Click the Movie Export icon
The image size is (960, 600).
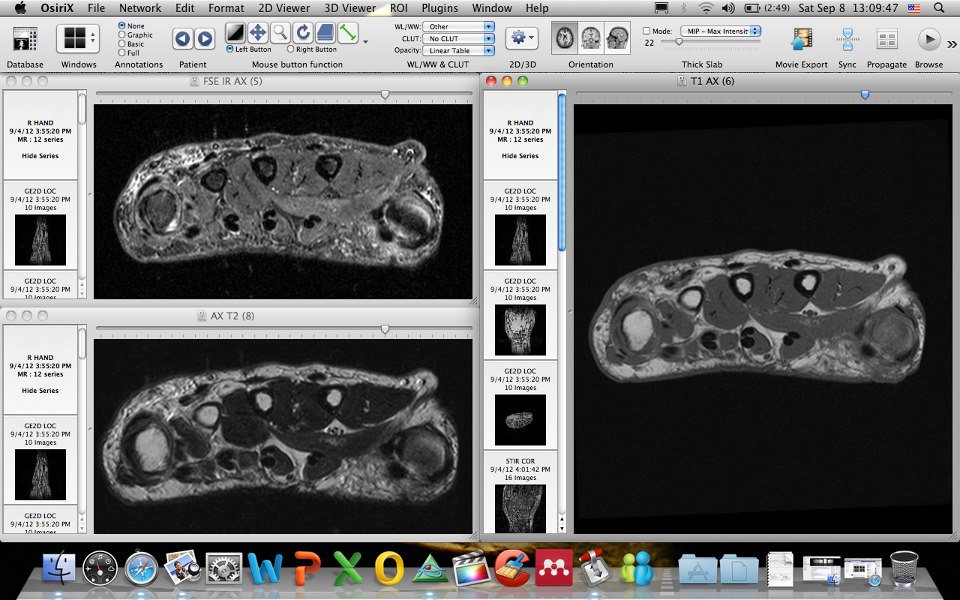tap(802, 36)
